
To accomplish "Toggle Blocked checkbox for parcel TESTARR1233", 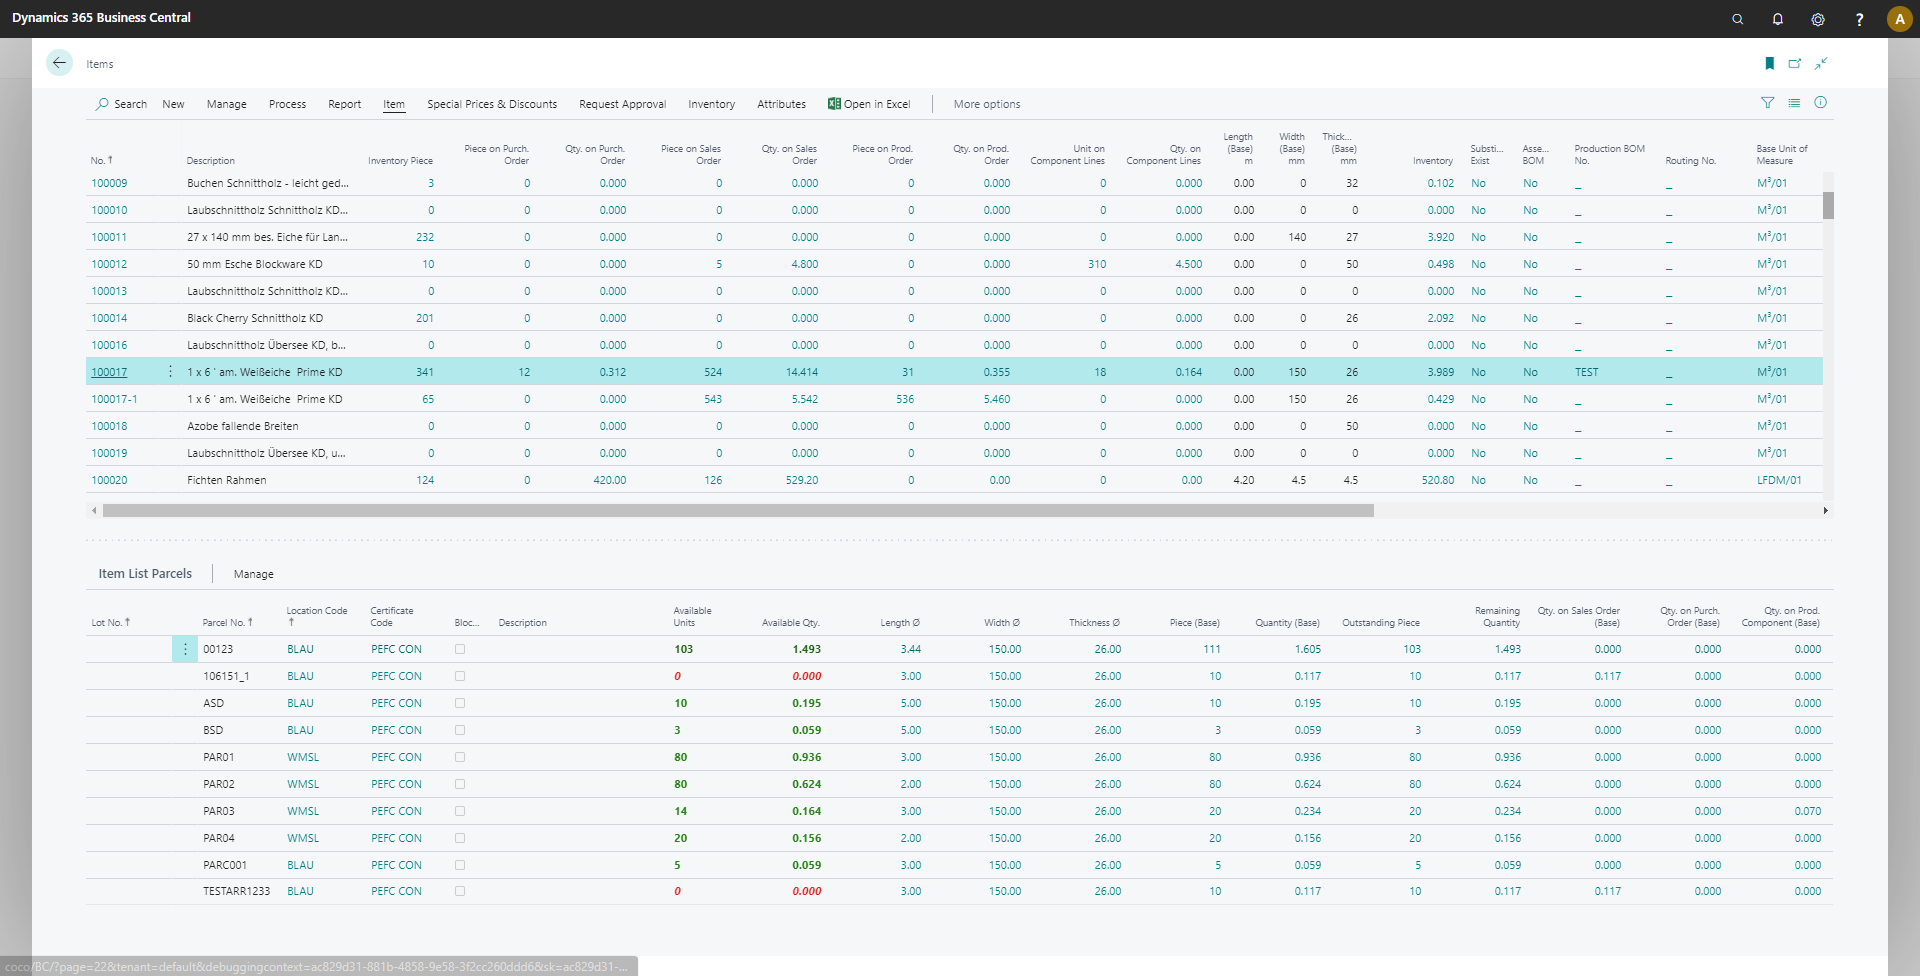I will 460,891.
